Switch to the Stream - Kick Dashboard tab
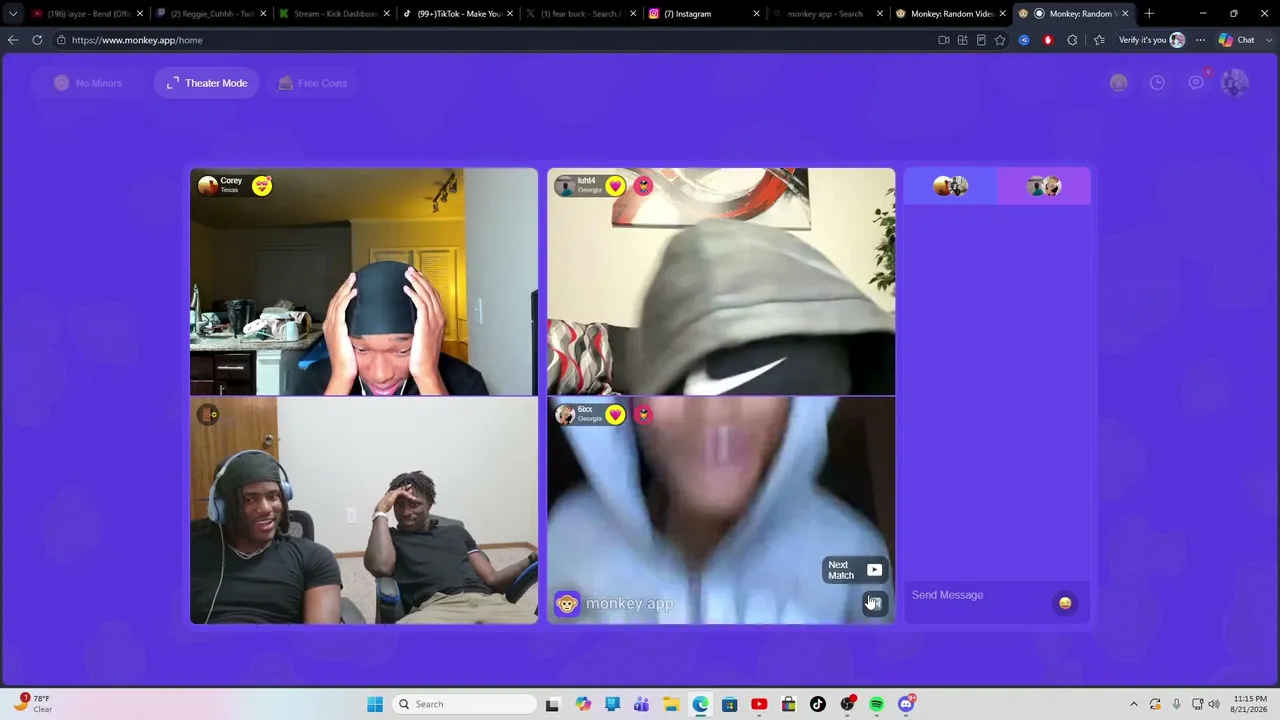Screen dimensions: 1280x720 click(x=336, y=14)
